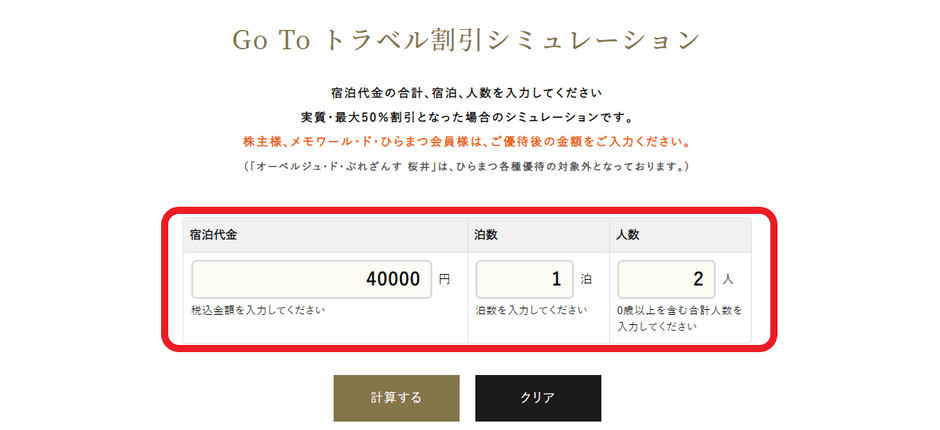Click the 税込金額を入力してください hint text
The height and width of the screenshot is (430, 940).
point(258,310)
